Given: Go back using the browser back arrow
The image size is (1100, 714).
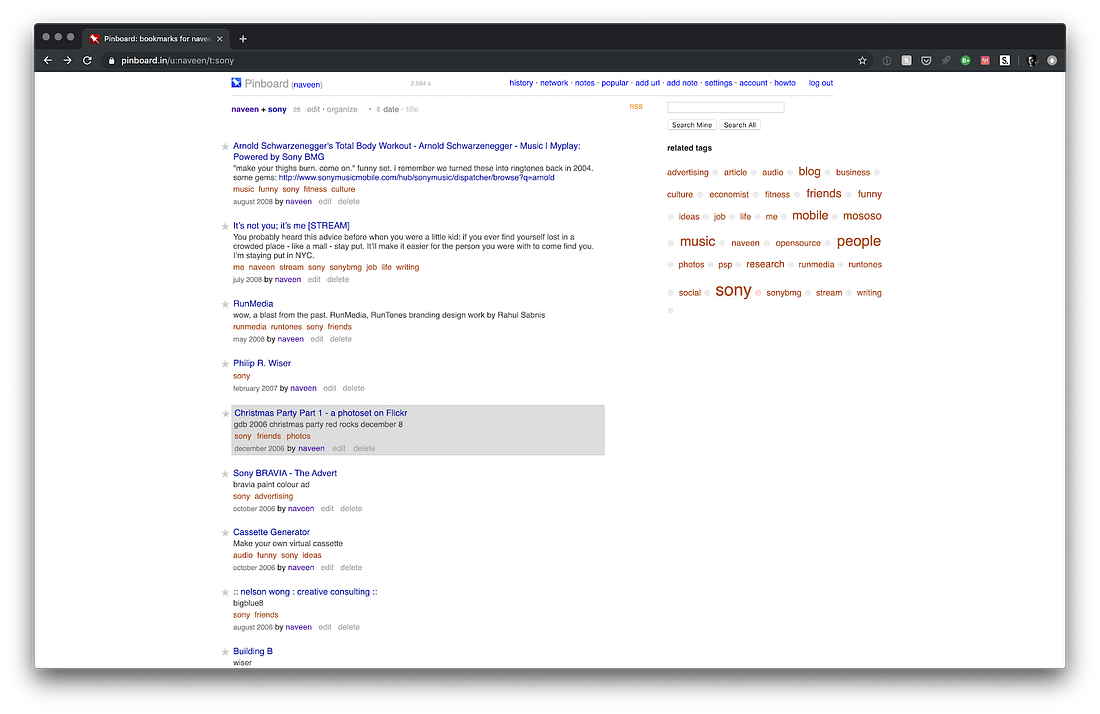Looking at the screenshot, I should [48, 60].
